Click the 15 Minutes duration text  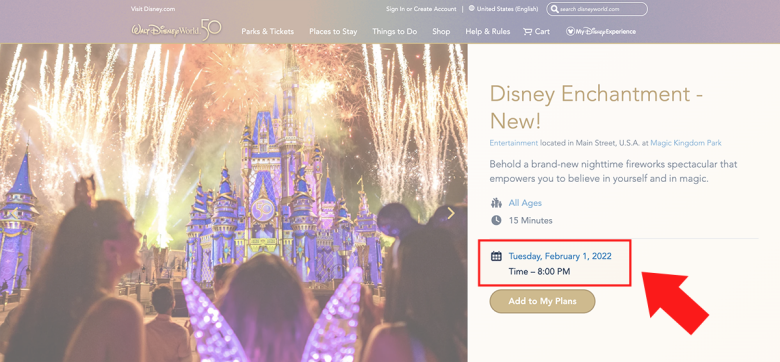click(530, 220)
